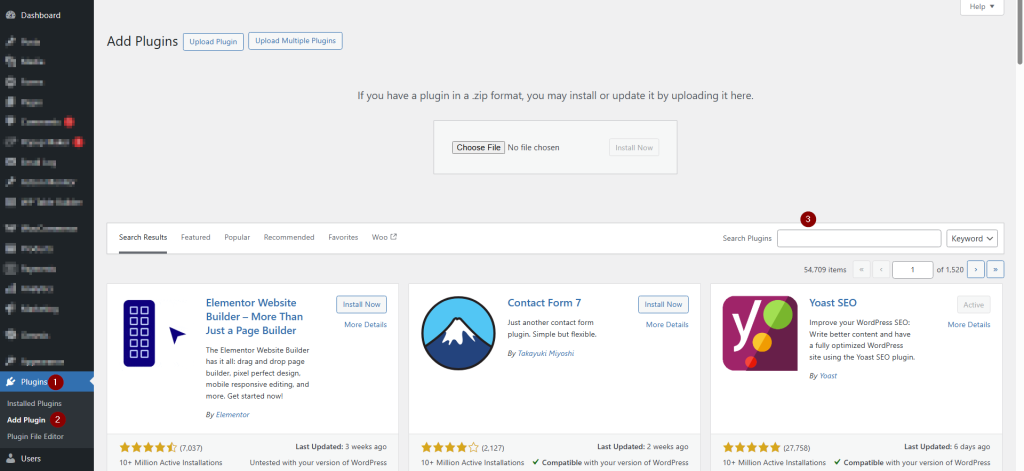Click the '54,709 items' count text

coord(825,269)
